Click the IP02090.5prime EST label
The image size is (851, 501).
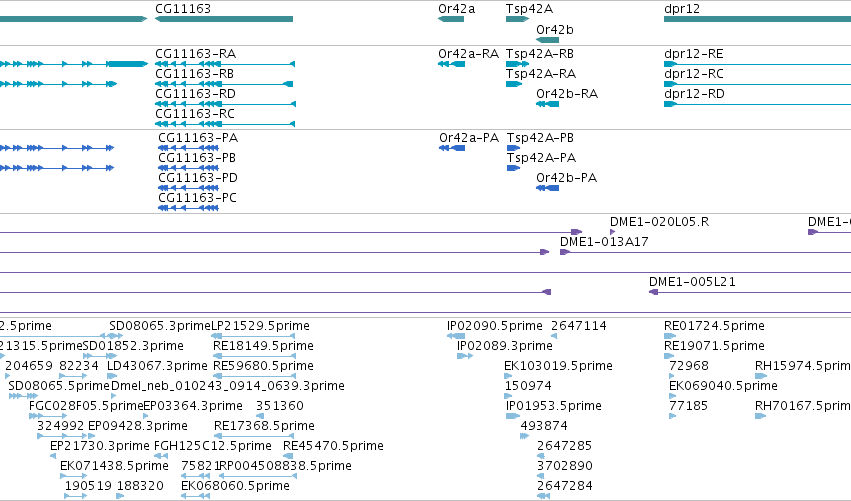point(494,326)
